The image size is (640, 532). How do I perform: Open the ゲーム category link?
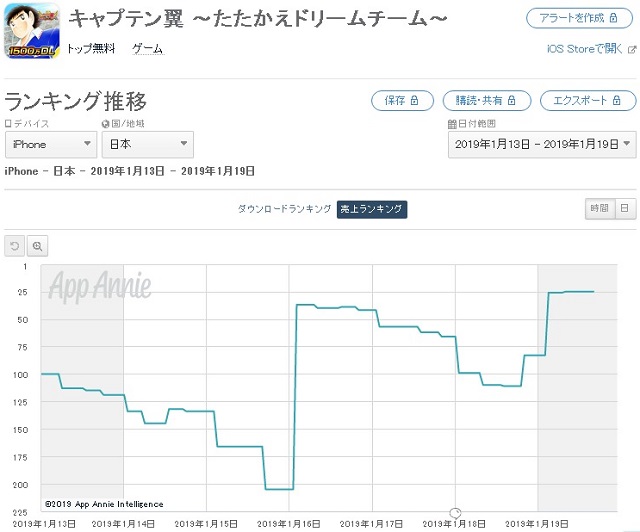coord(148,49)
